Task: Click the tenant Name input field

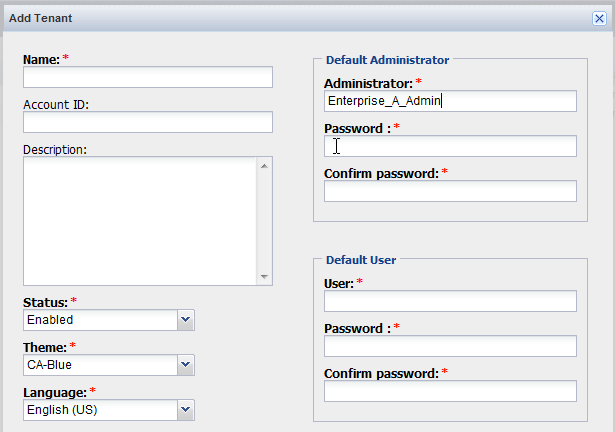Action: click(148, 77)
